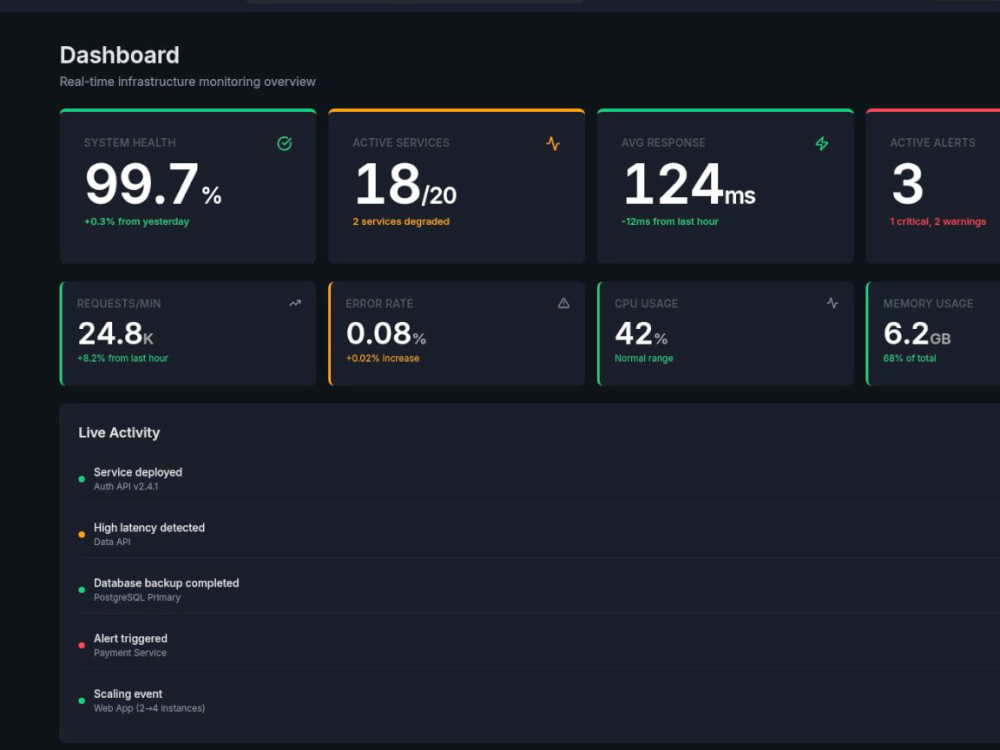
Task: Click the Requests/Min trending arrow icon
Action: 295,303
